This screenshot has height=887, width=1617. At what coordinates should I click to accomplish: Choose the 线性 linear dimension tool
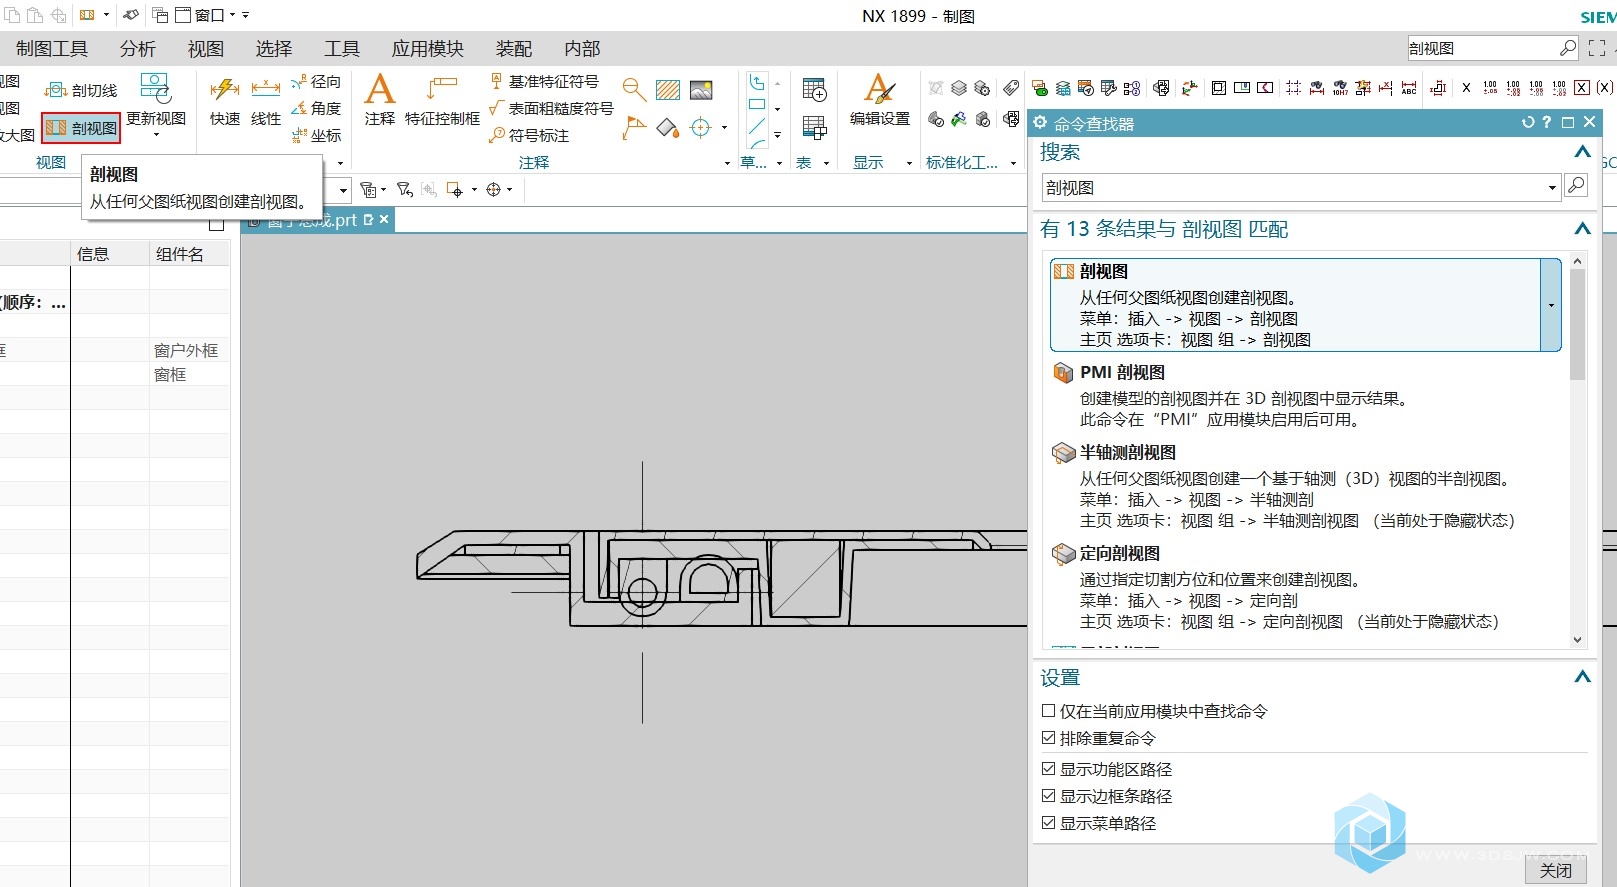(265, 100)
